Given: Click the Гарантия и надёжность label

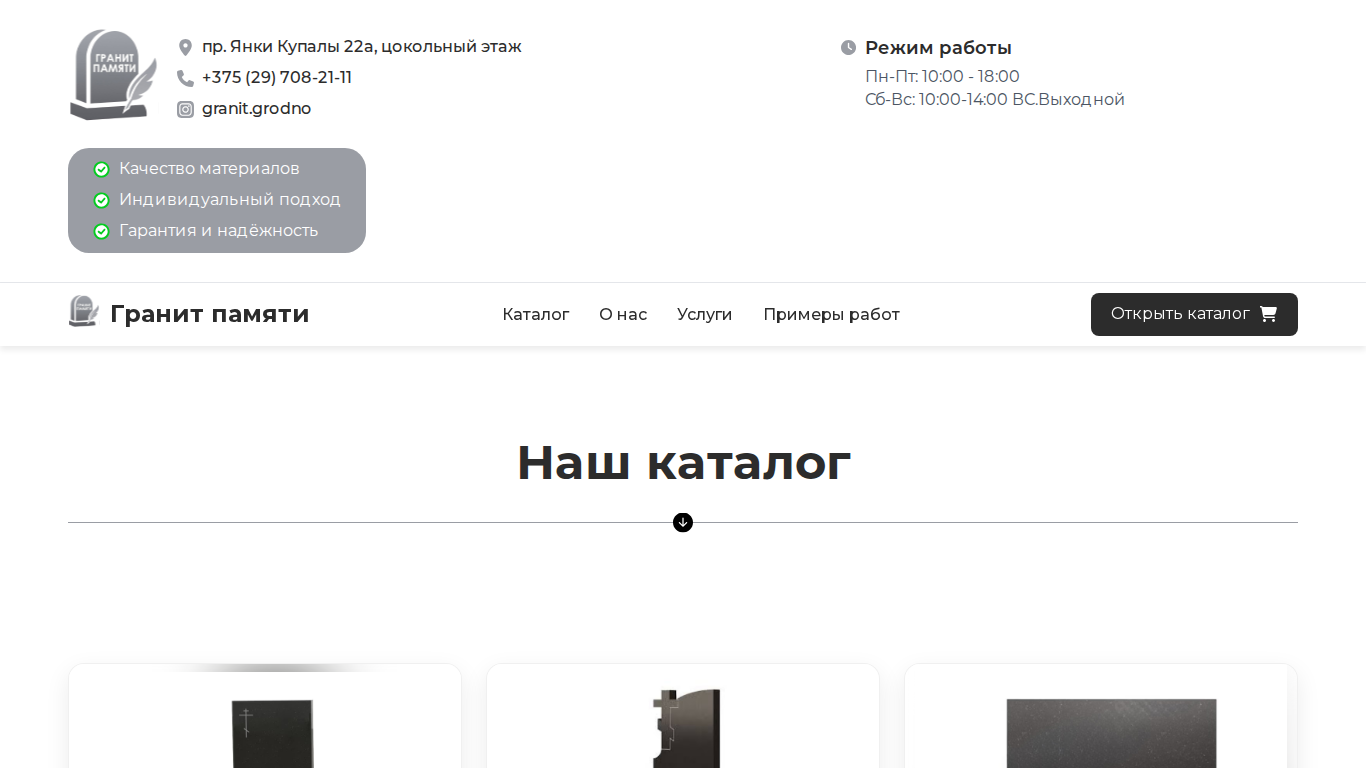Looking at the screenshot, I should point(218,231).
